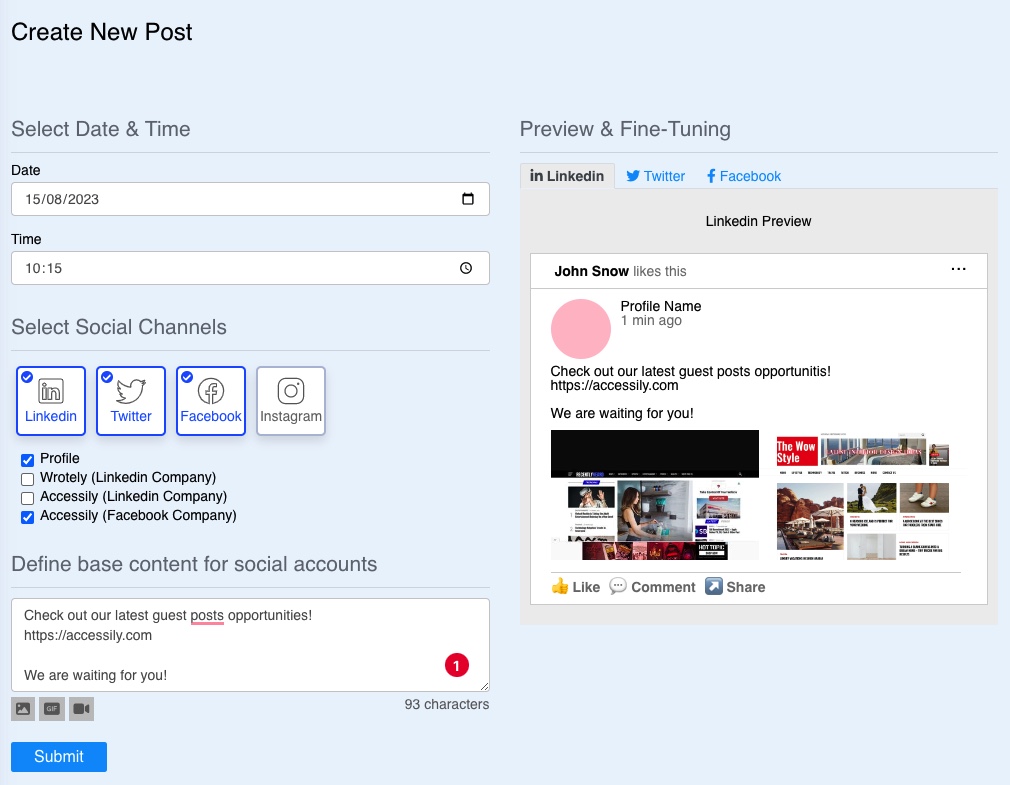
Task: Enable the Instagram social channel
Action: [290, 400]
